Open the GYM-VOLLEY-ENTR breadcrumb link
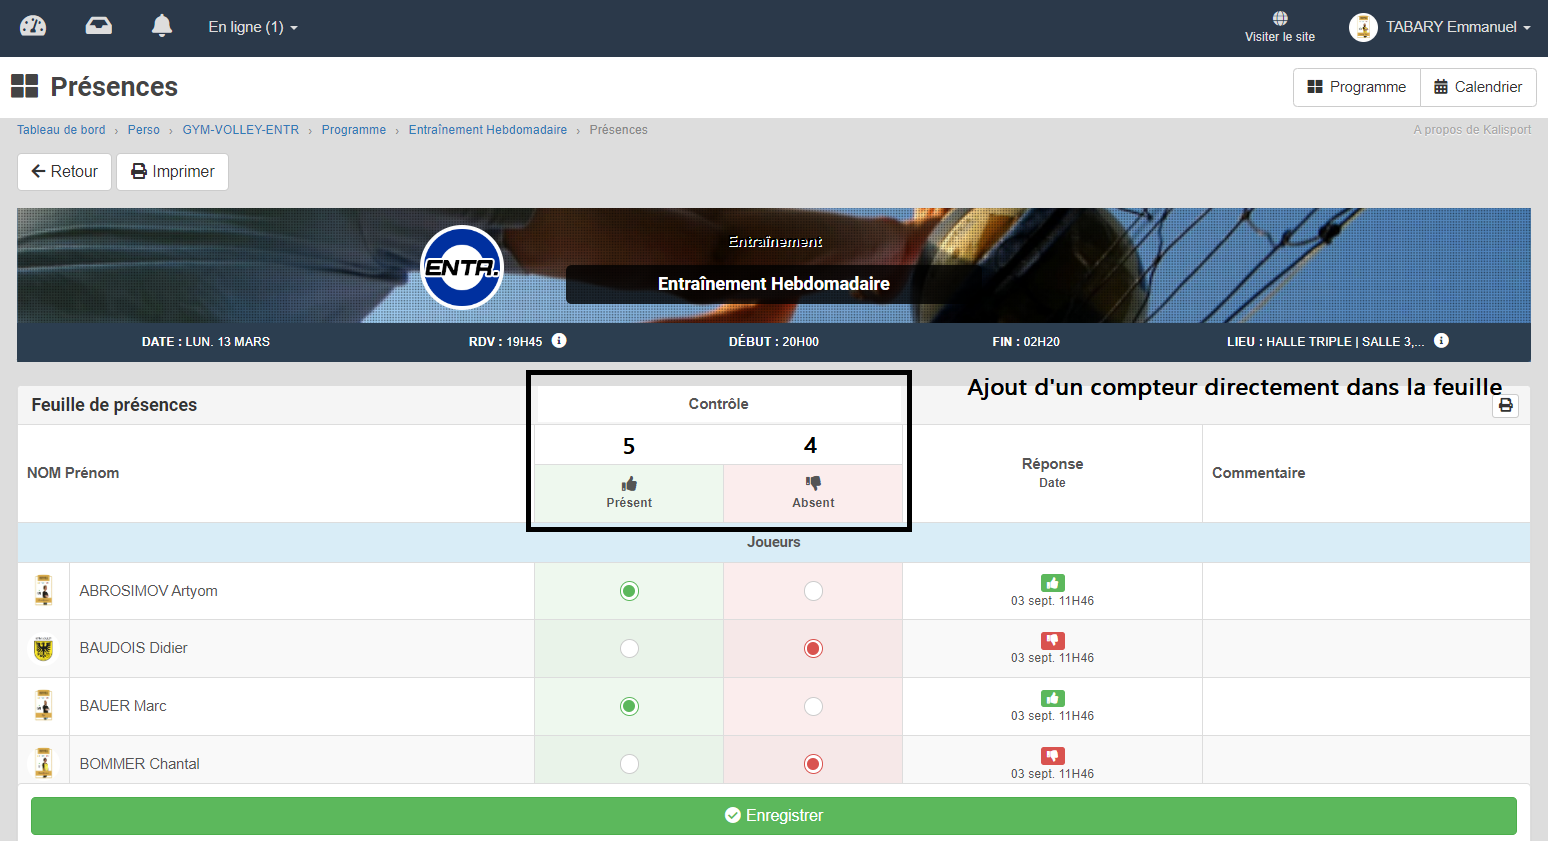Image resolution: width=1548 pixels, height=841 pixels. point(240,130)
